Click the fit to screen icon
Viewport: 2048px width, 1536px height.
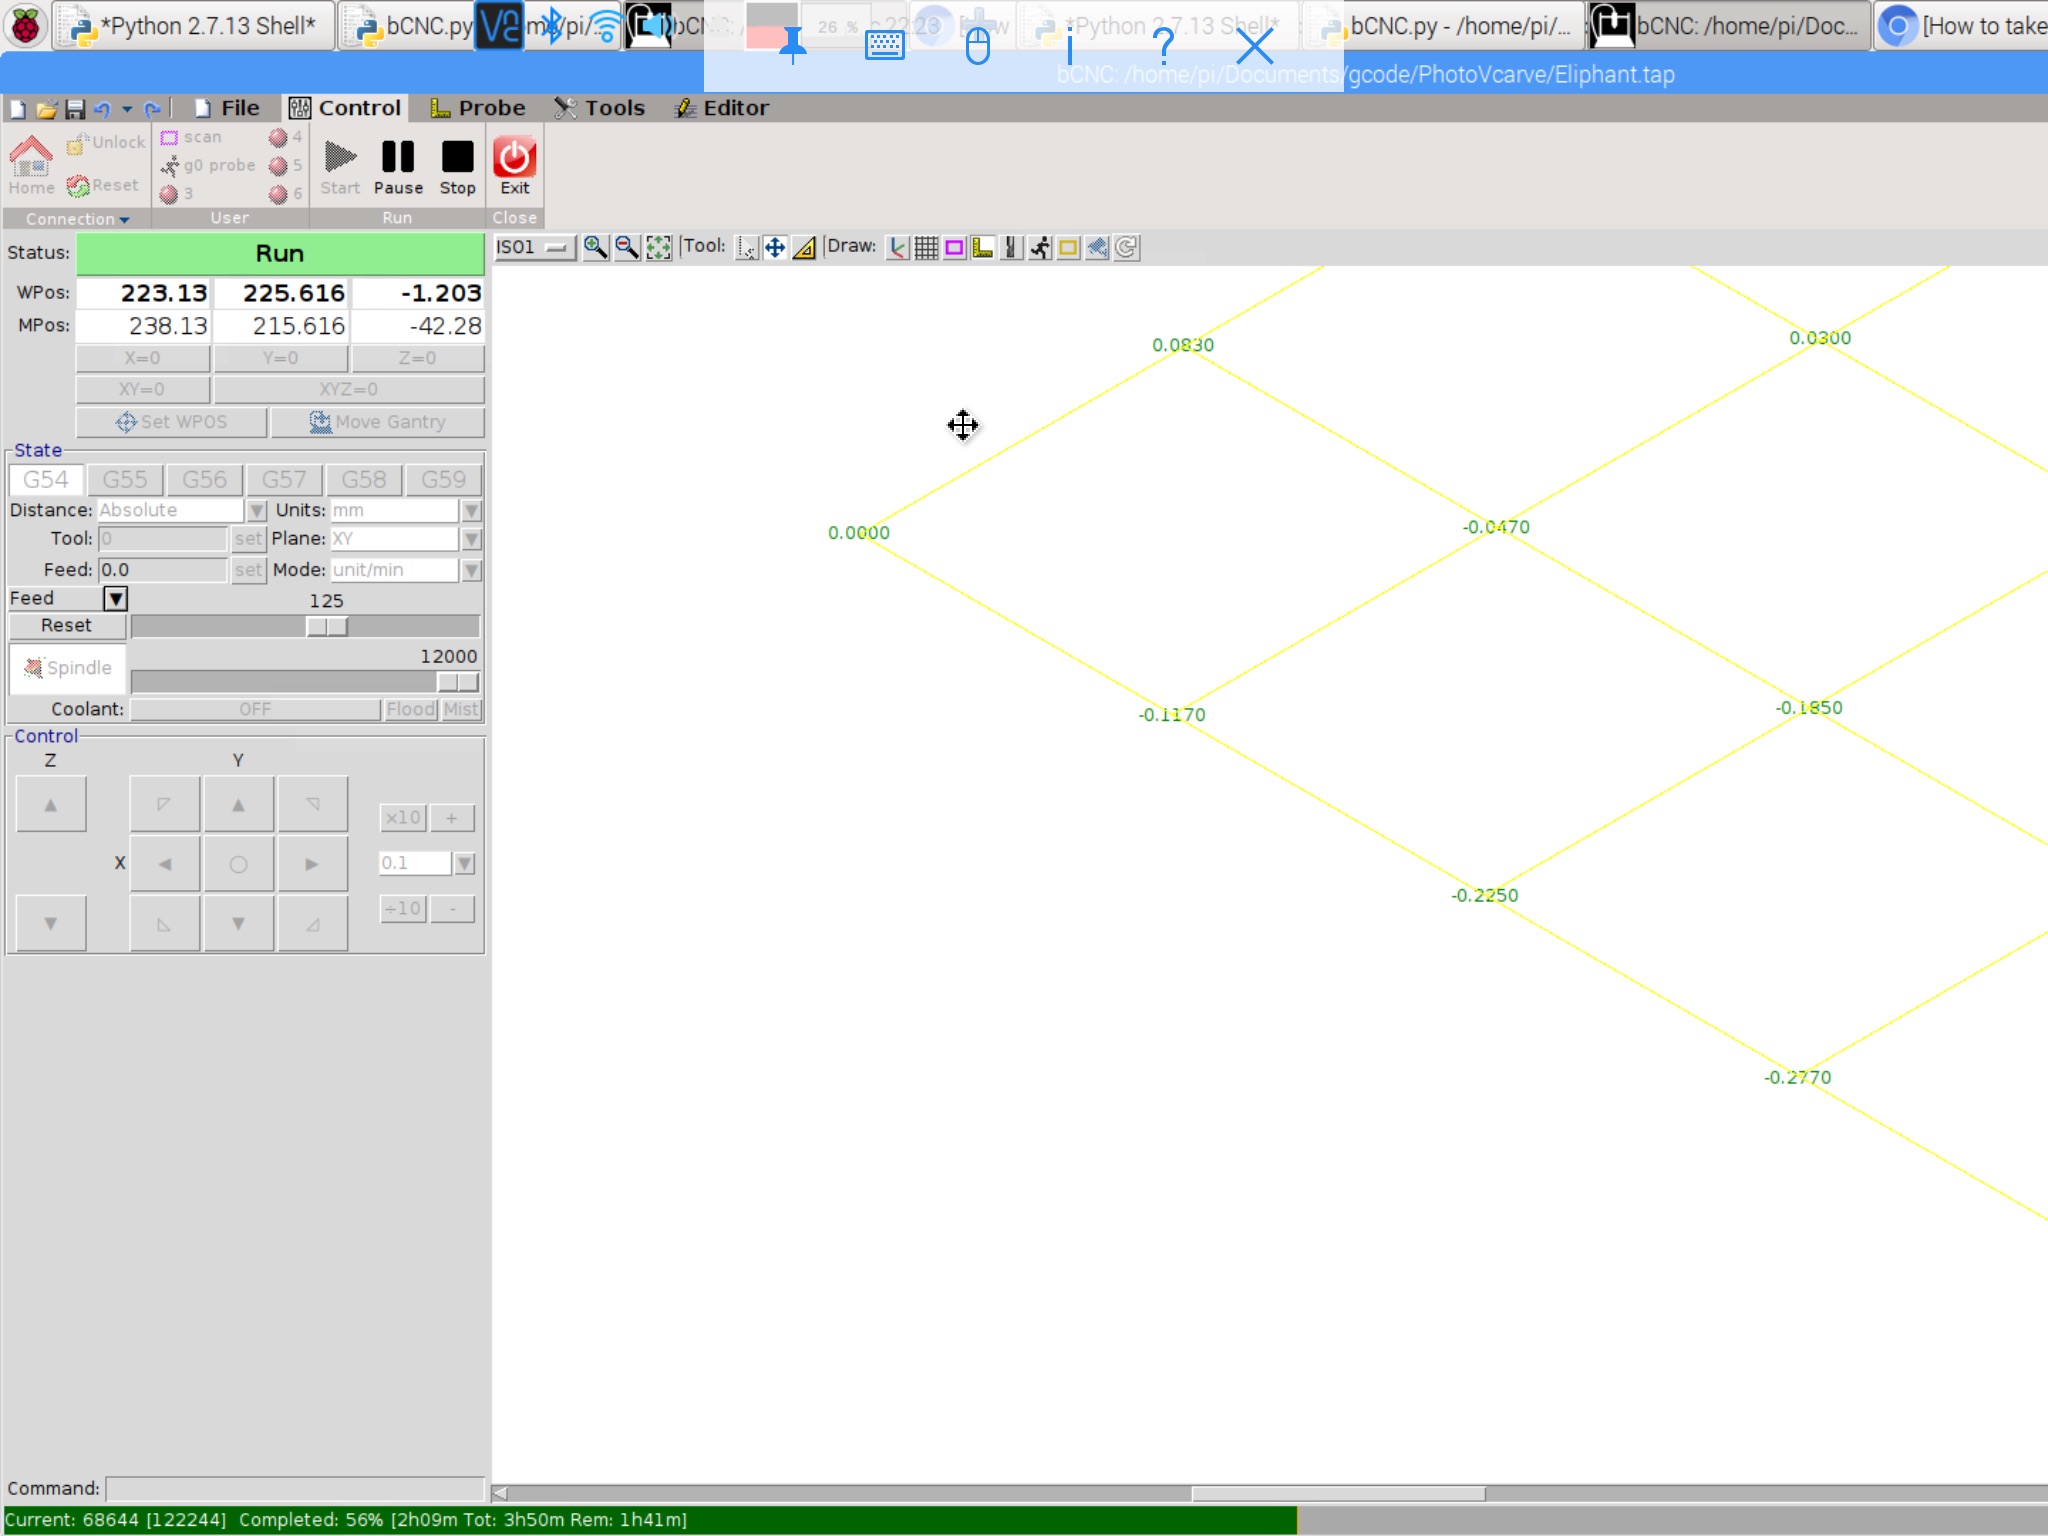(659, 248)
